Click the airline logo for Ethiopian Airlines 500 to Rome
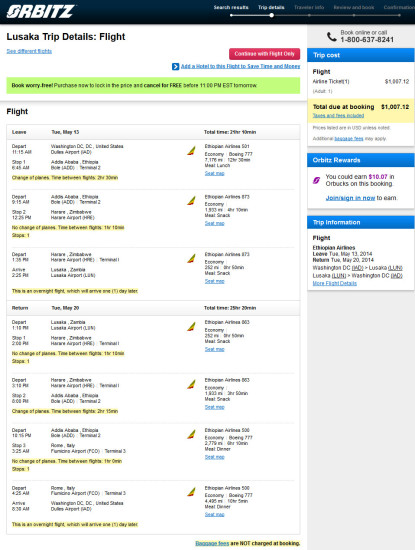This screenshot has width=415, height=550. pos(191,435)
